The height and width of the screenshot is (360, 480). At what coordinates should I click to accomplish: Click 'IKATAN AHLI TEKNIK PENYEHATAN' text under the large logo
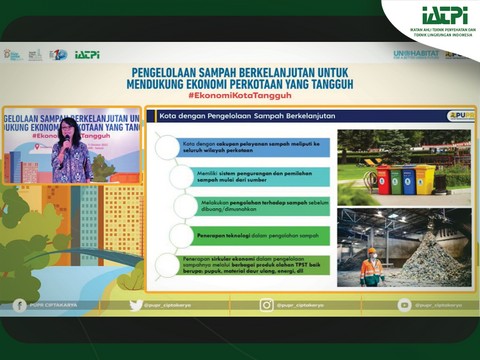pos(443,30)
